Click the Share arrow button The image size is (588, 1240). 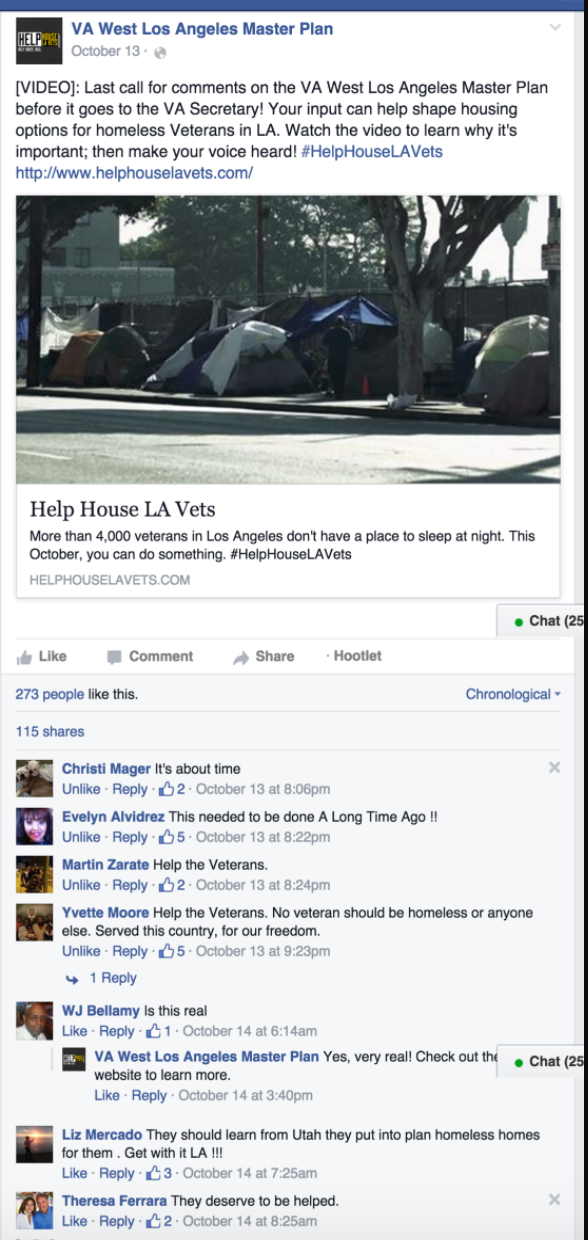(264, 656)
